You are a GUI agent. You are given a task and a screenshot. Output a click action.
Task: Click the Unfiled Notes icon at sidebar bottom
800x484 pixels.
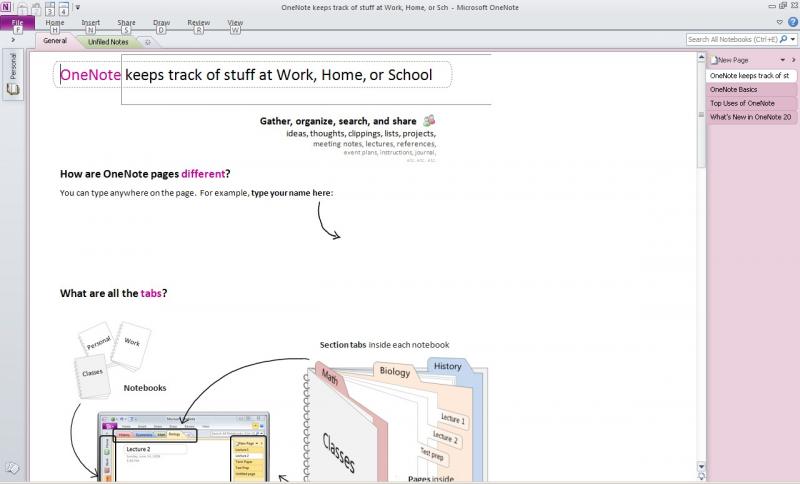(x=12, y=467)
